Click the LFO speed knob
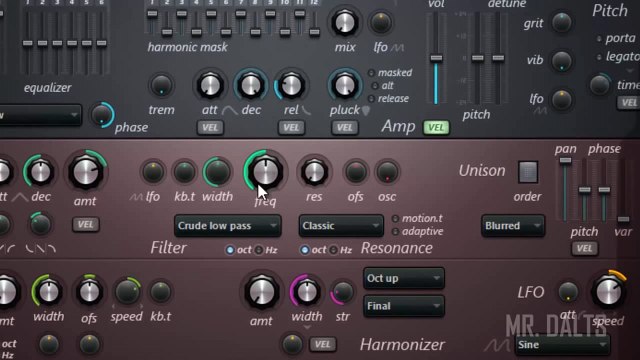 point(608,292)
